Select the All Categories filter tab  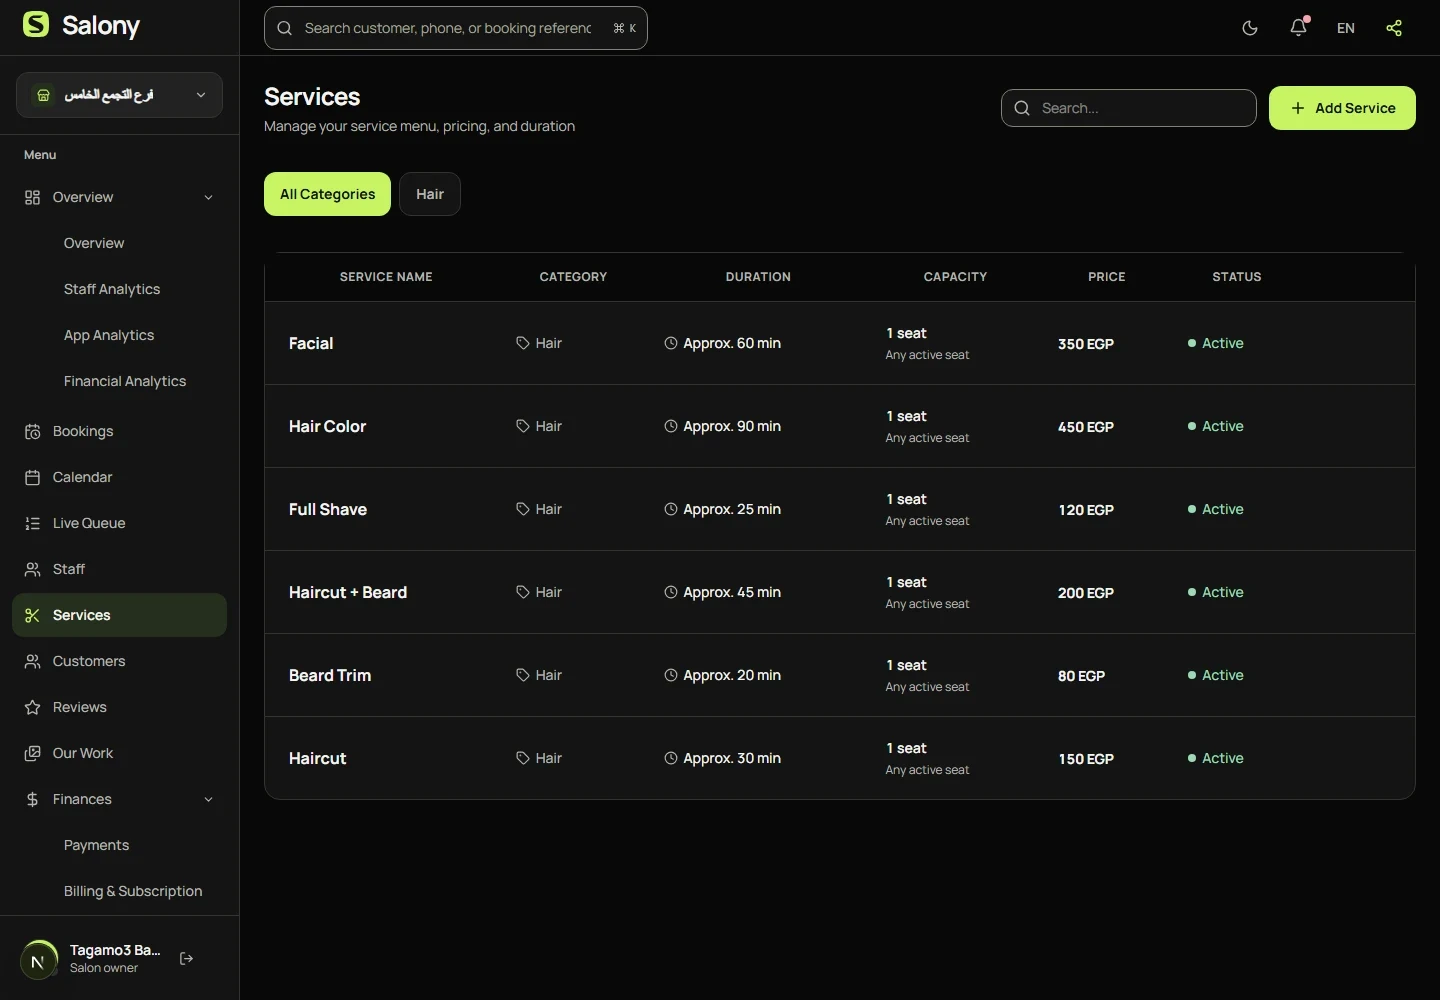coord(327,194)
